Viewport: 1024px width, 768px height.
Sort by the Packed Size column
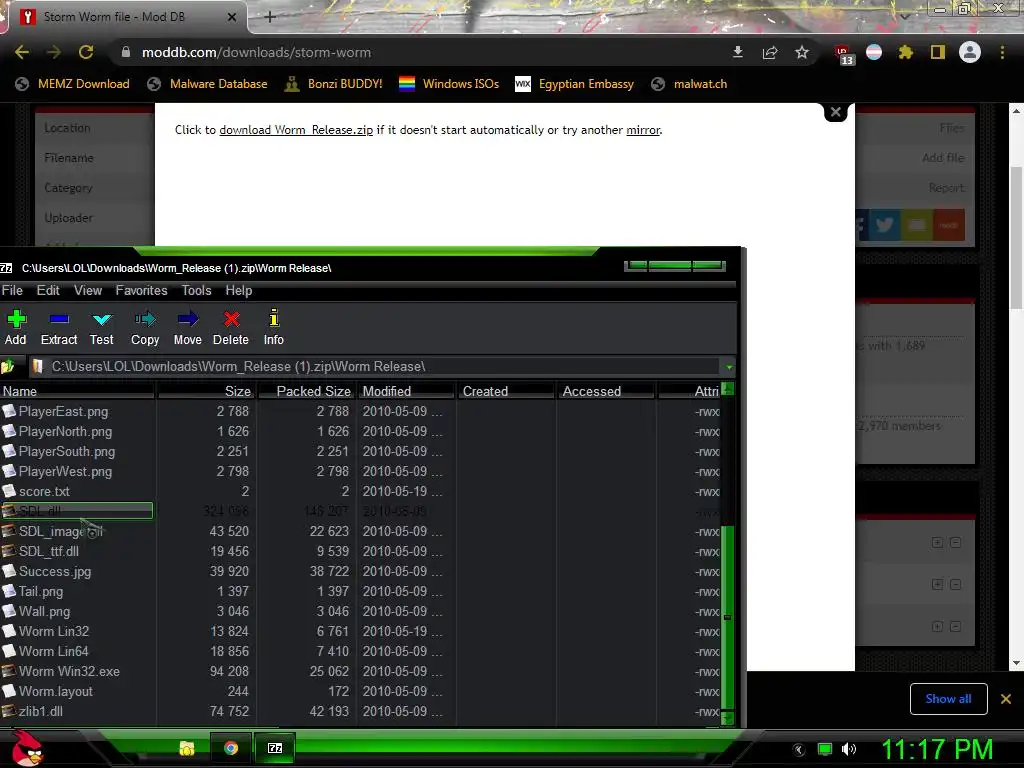coord(306,391)
